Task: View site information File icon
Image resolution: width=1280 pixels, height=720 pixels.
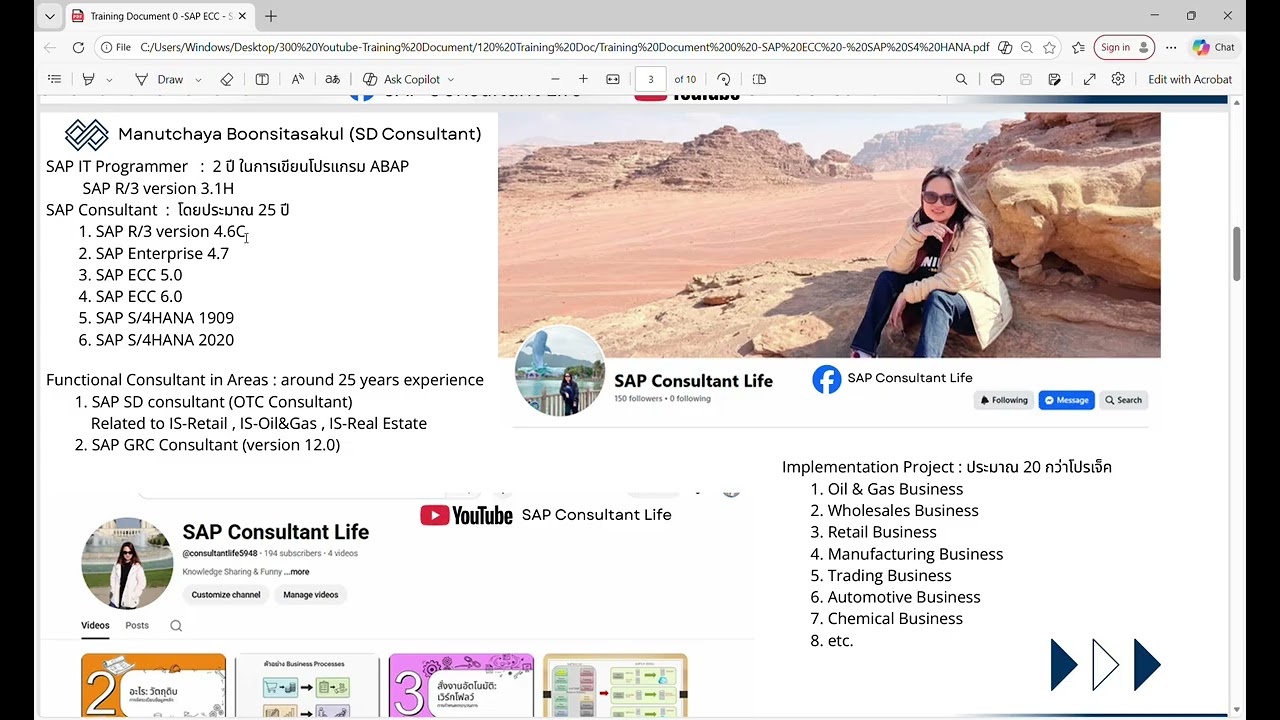Action: tap(116, 47)
